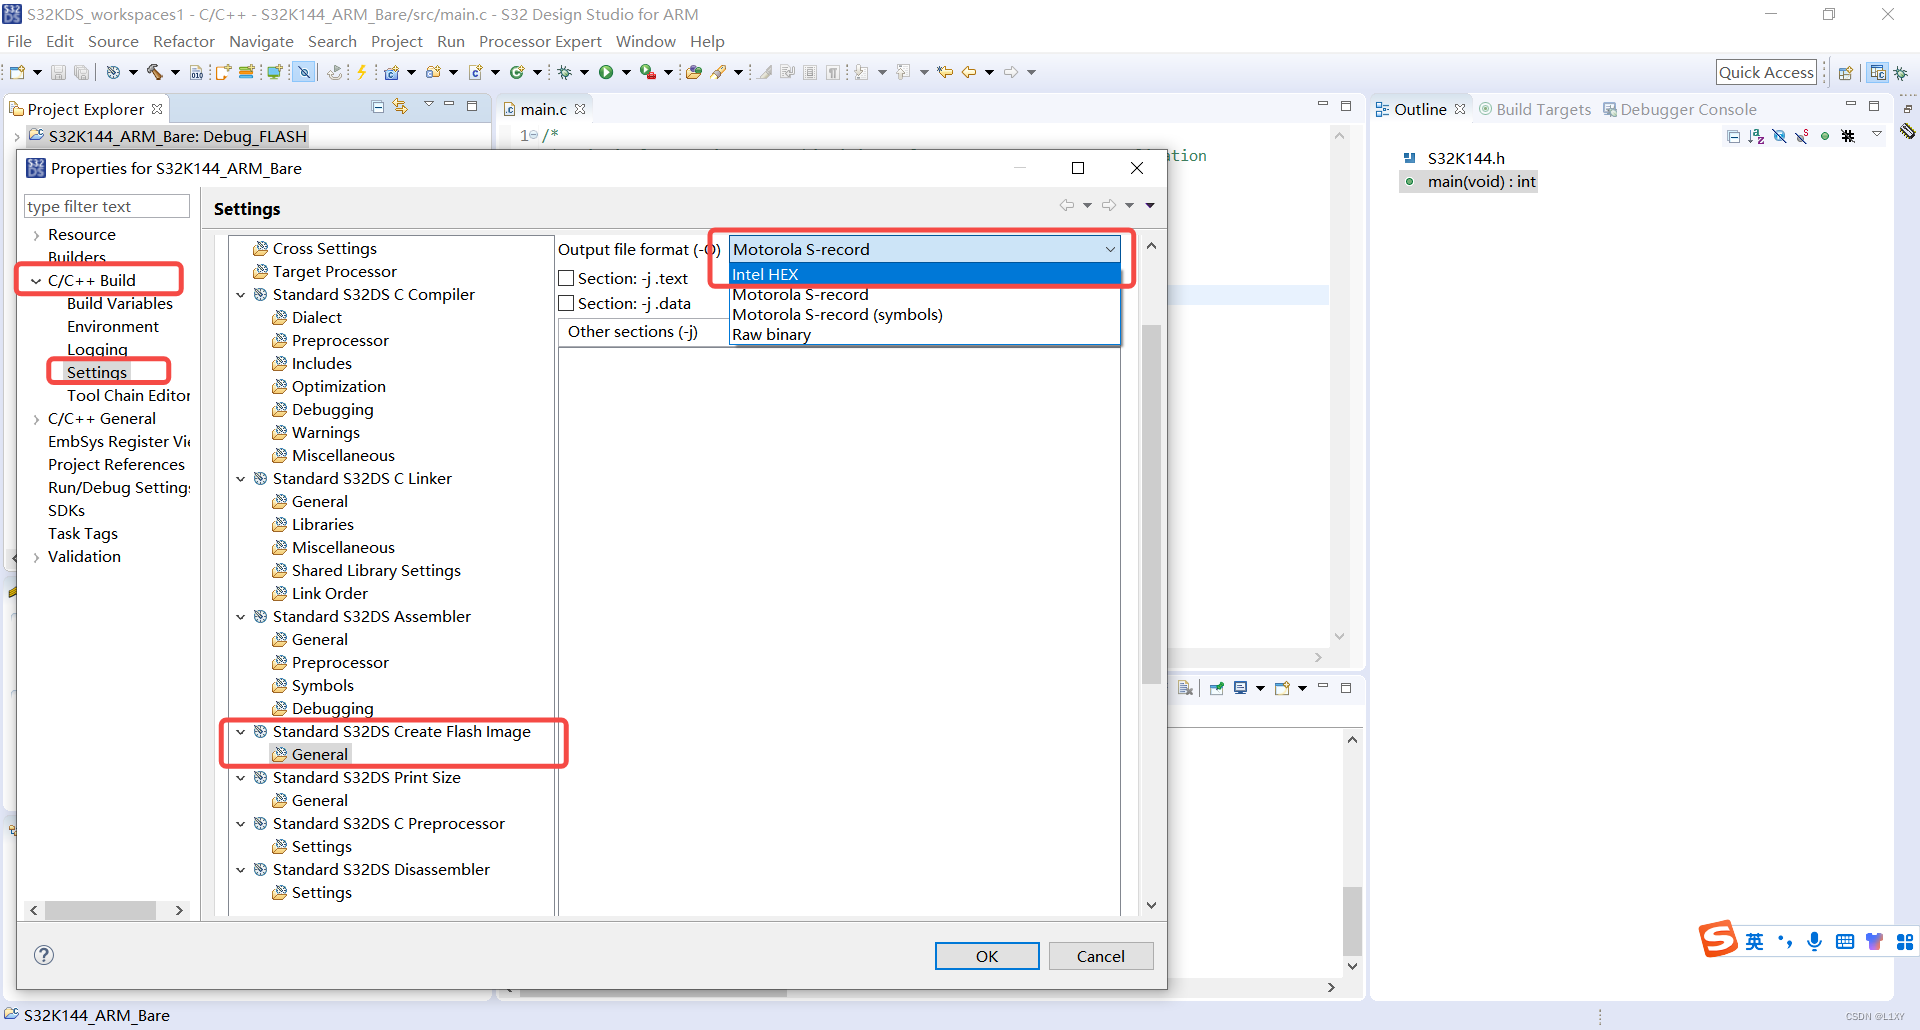Screen dimensions: 1920x1030
Task: Switch to the Debug perspective bug icon
Action: tap(1901, 73)
